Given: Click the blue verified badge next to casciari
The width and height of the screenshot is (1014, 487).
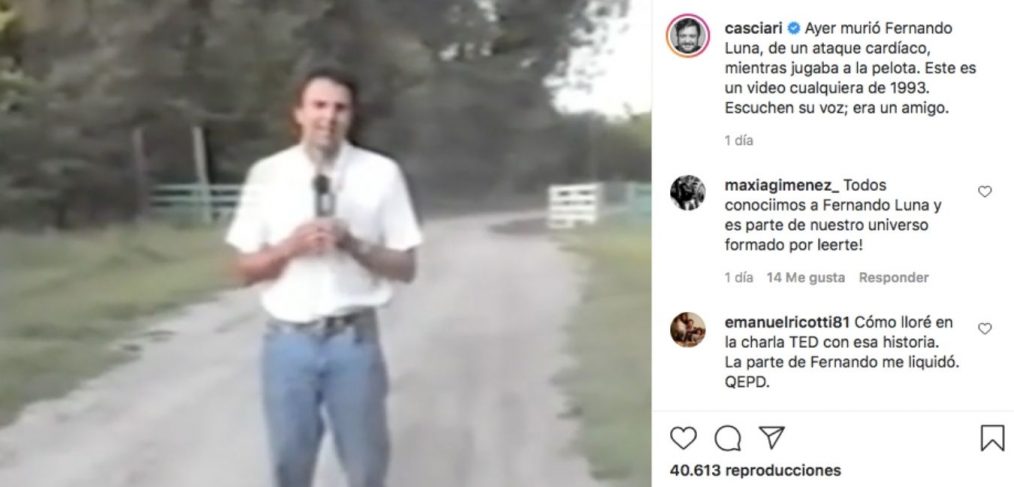Looking at the screenshot, I should click(793, 28).
